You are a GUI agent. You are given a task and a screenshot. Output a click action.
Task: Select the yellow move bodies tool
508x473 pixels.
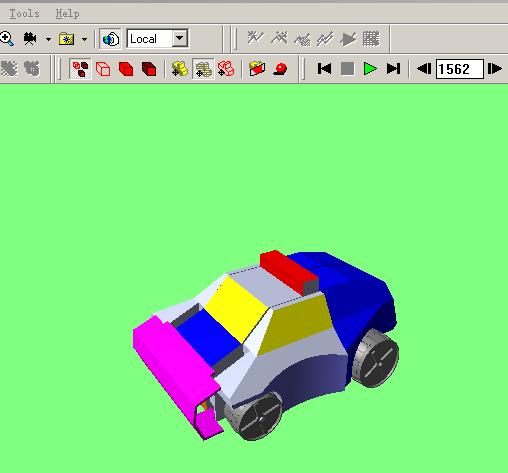[x=180, y=69]
